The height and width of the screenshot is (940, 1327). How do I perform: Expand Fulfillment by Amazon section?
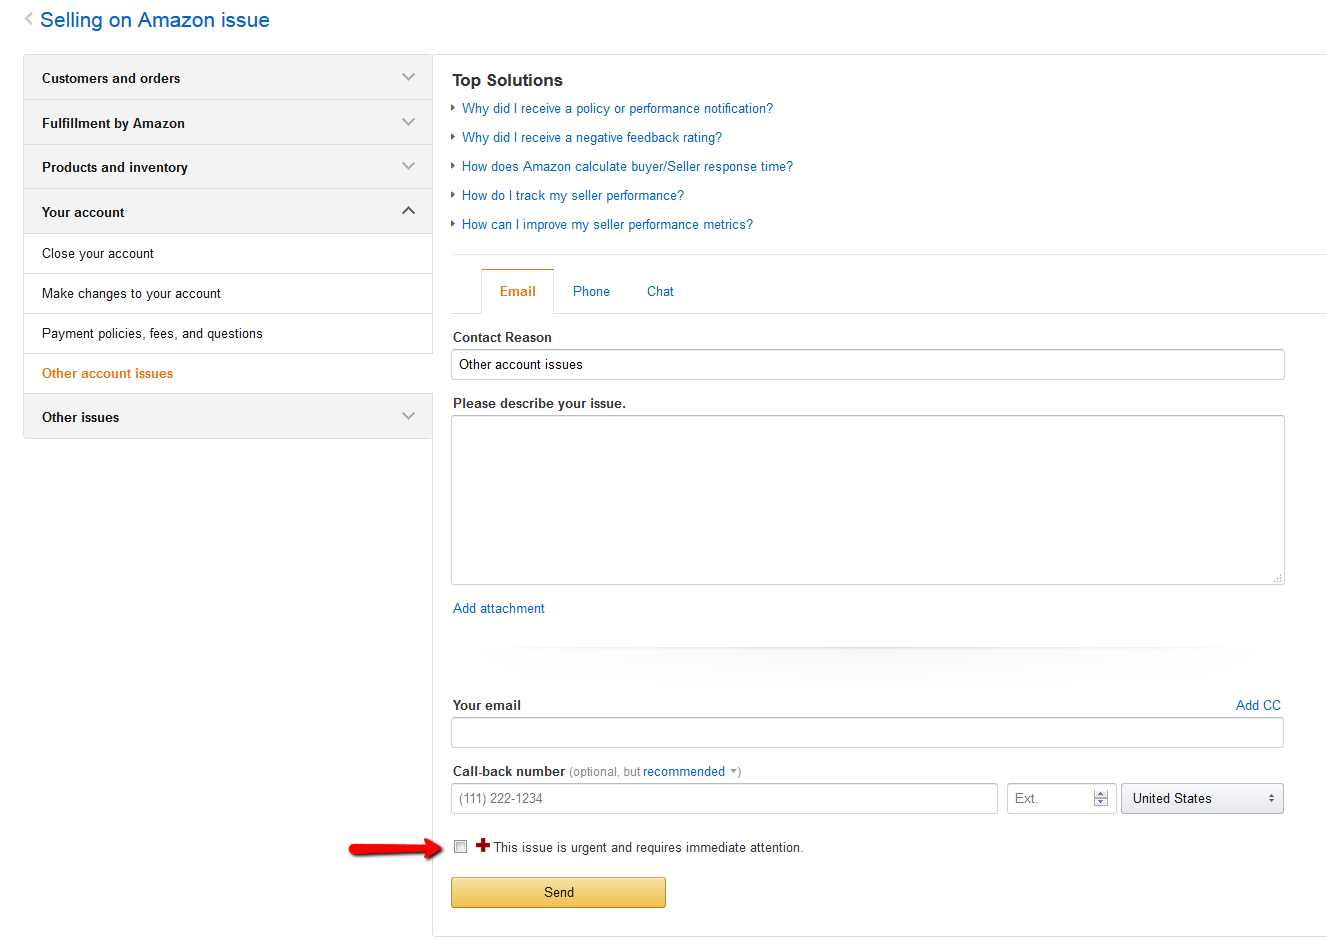click(228, 122)
